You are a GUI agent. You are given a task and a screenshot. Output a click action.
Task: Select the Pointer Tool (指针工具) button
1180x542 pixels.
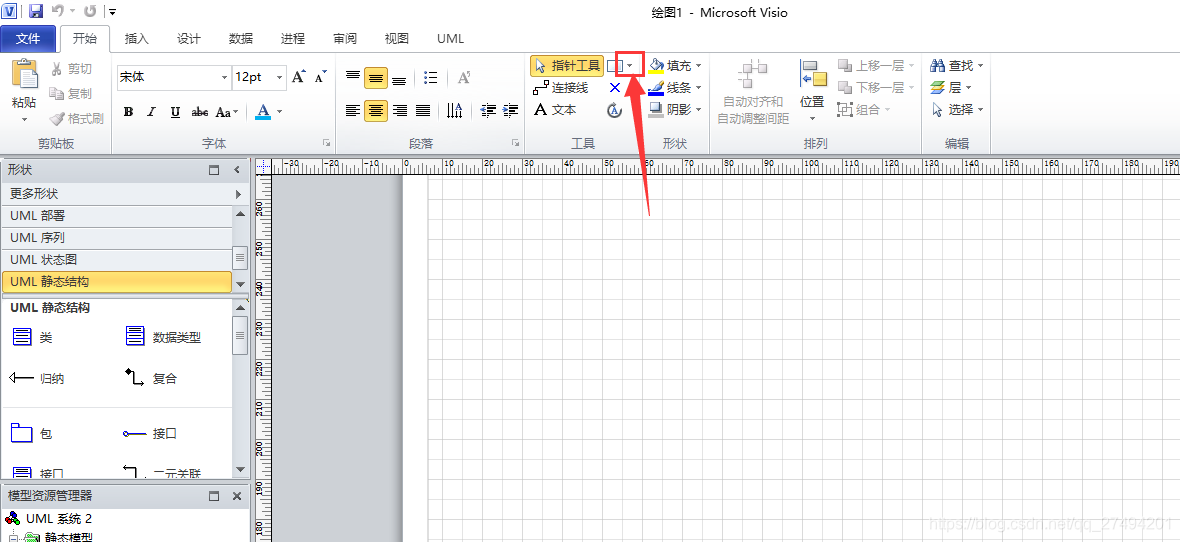click(567, 66)
